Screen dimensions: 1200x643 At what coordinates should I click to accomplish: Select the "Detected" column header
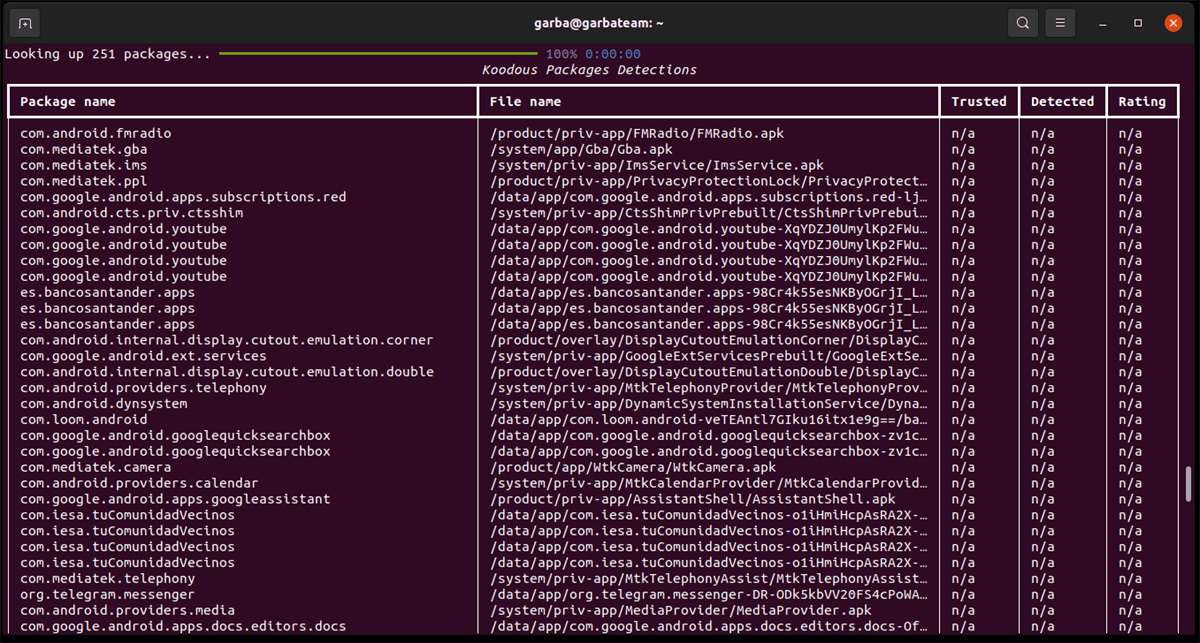[x=1062, y=101]
